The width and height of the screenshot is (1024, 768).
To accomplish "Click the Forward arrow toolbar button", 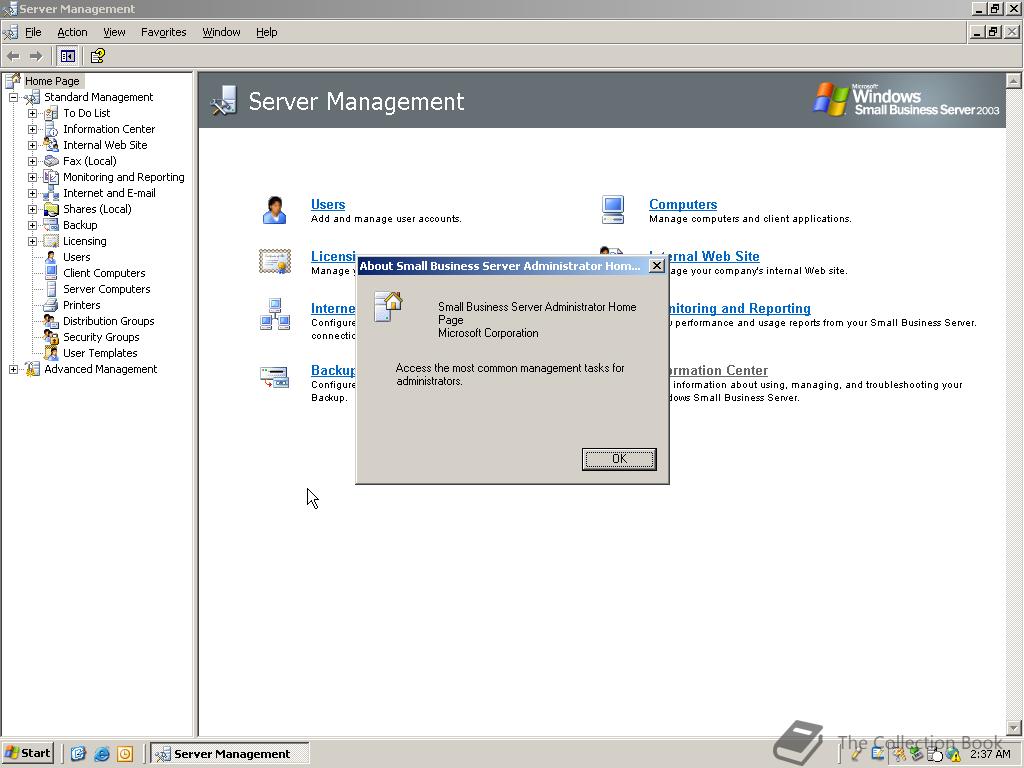I will (x=36, y=56).
